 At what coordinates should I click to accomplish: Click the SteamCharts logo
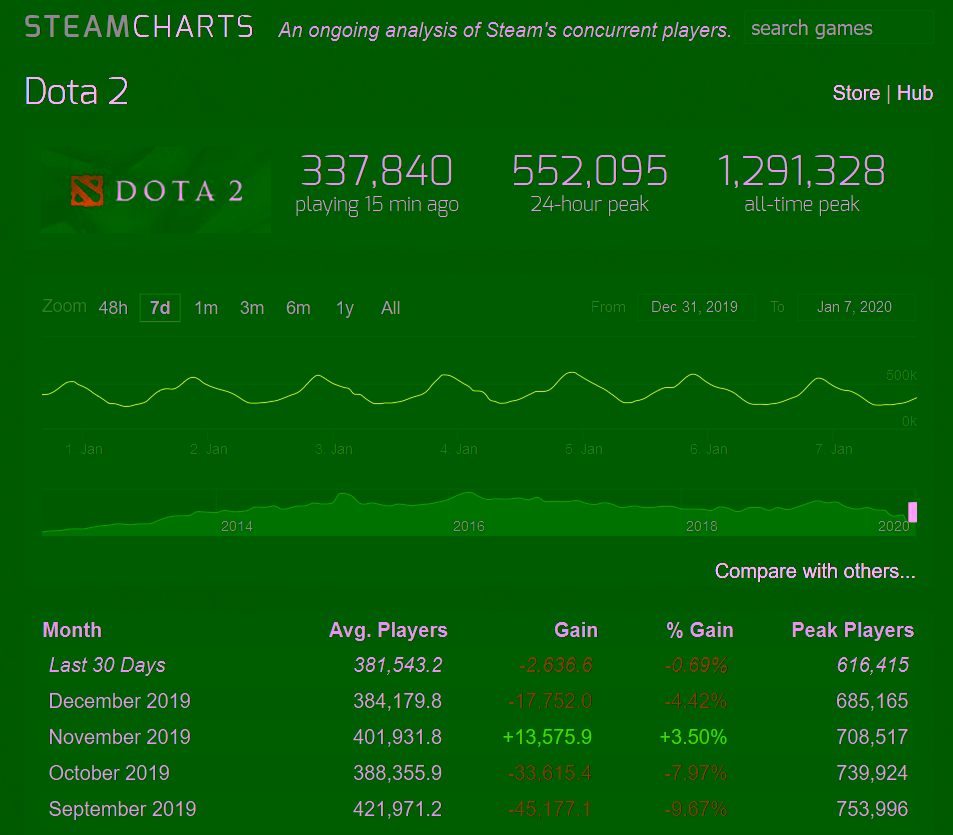(x=139, y=27)
